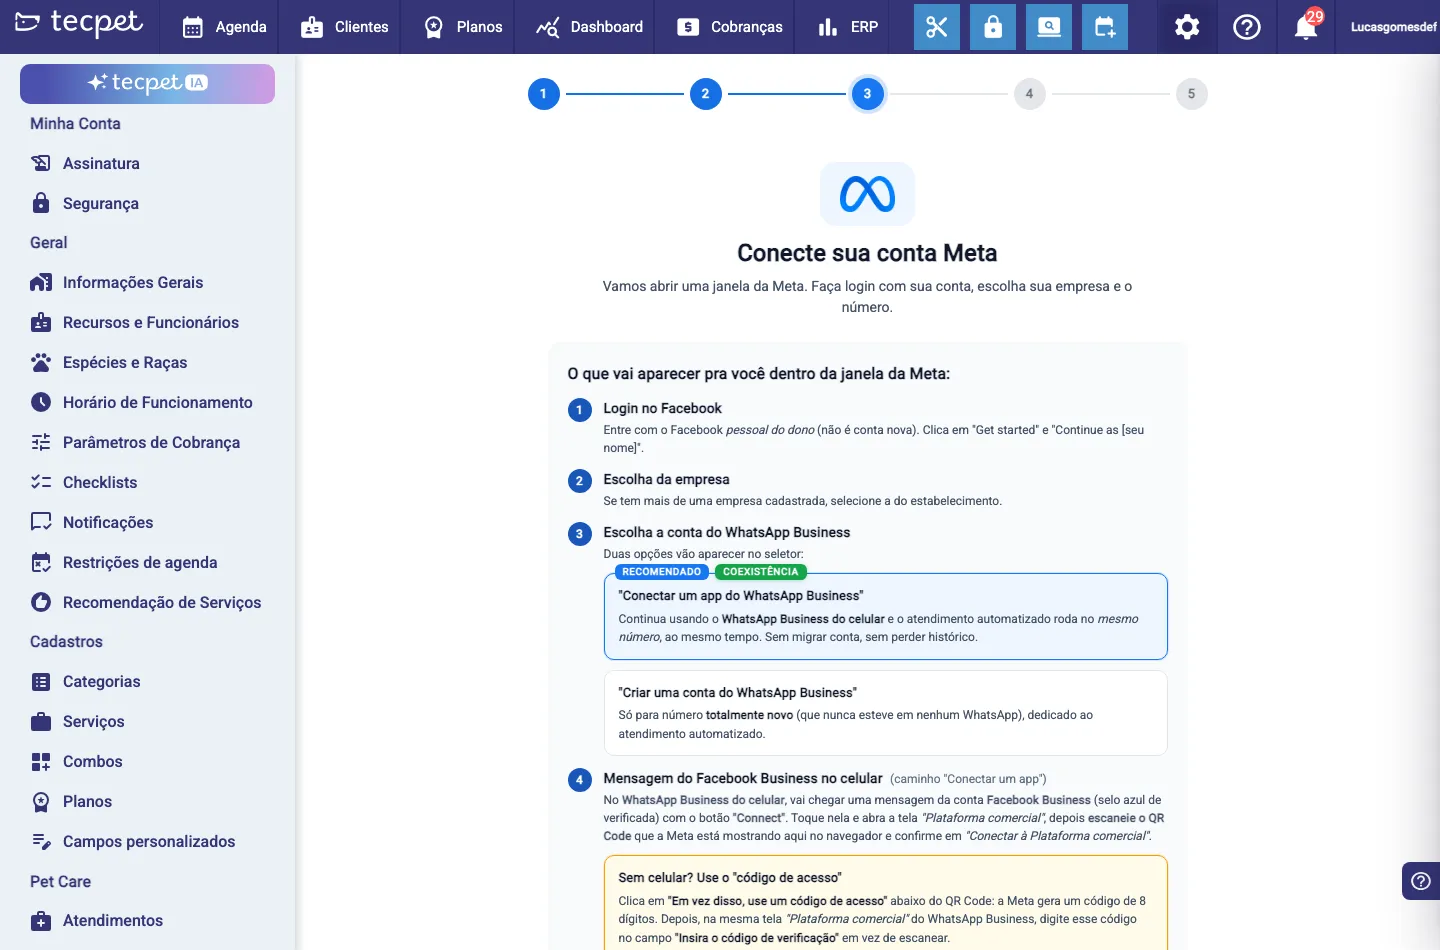Select current wizard step 3
Screen dimensions: 1440x950
867,94
